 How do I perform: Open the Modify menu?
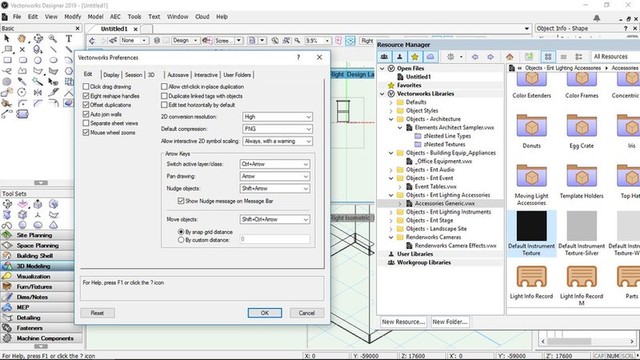pyautogui.click(x=73, y=17)
